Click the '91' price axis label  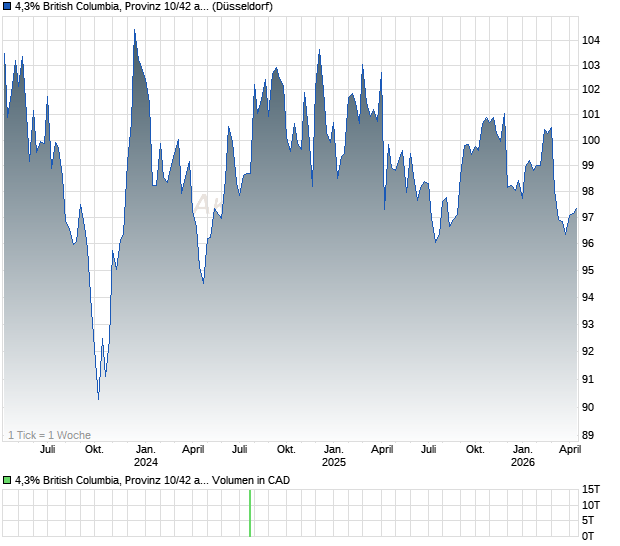pyautogui.click(x=588, y=380)
